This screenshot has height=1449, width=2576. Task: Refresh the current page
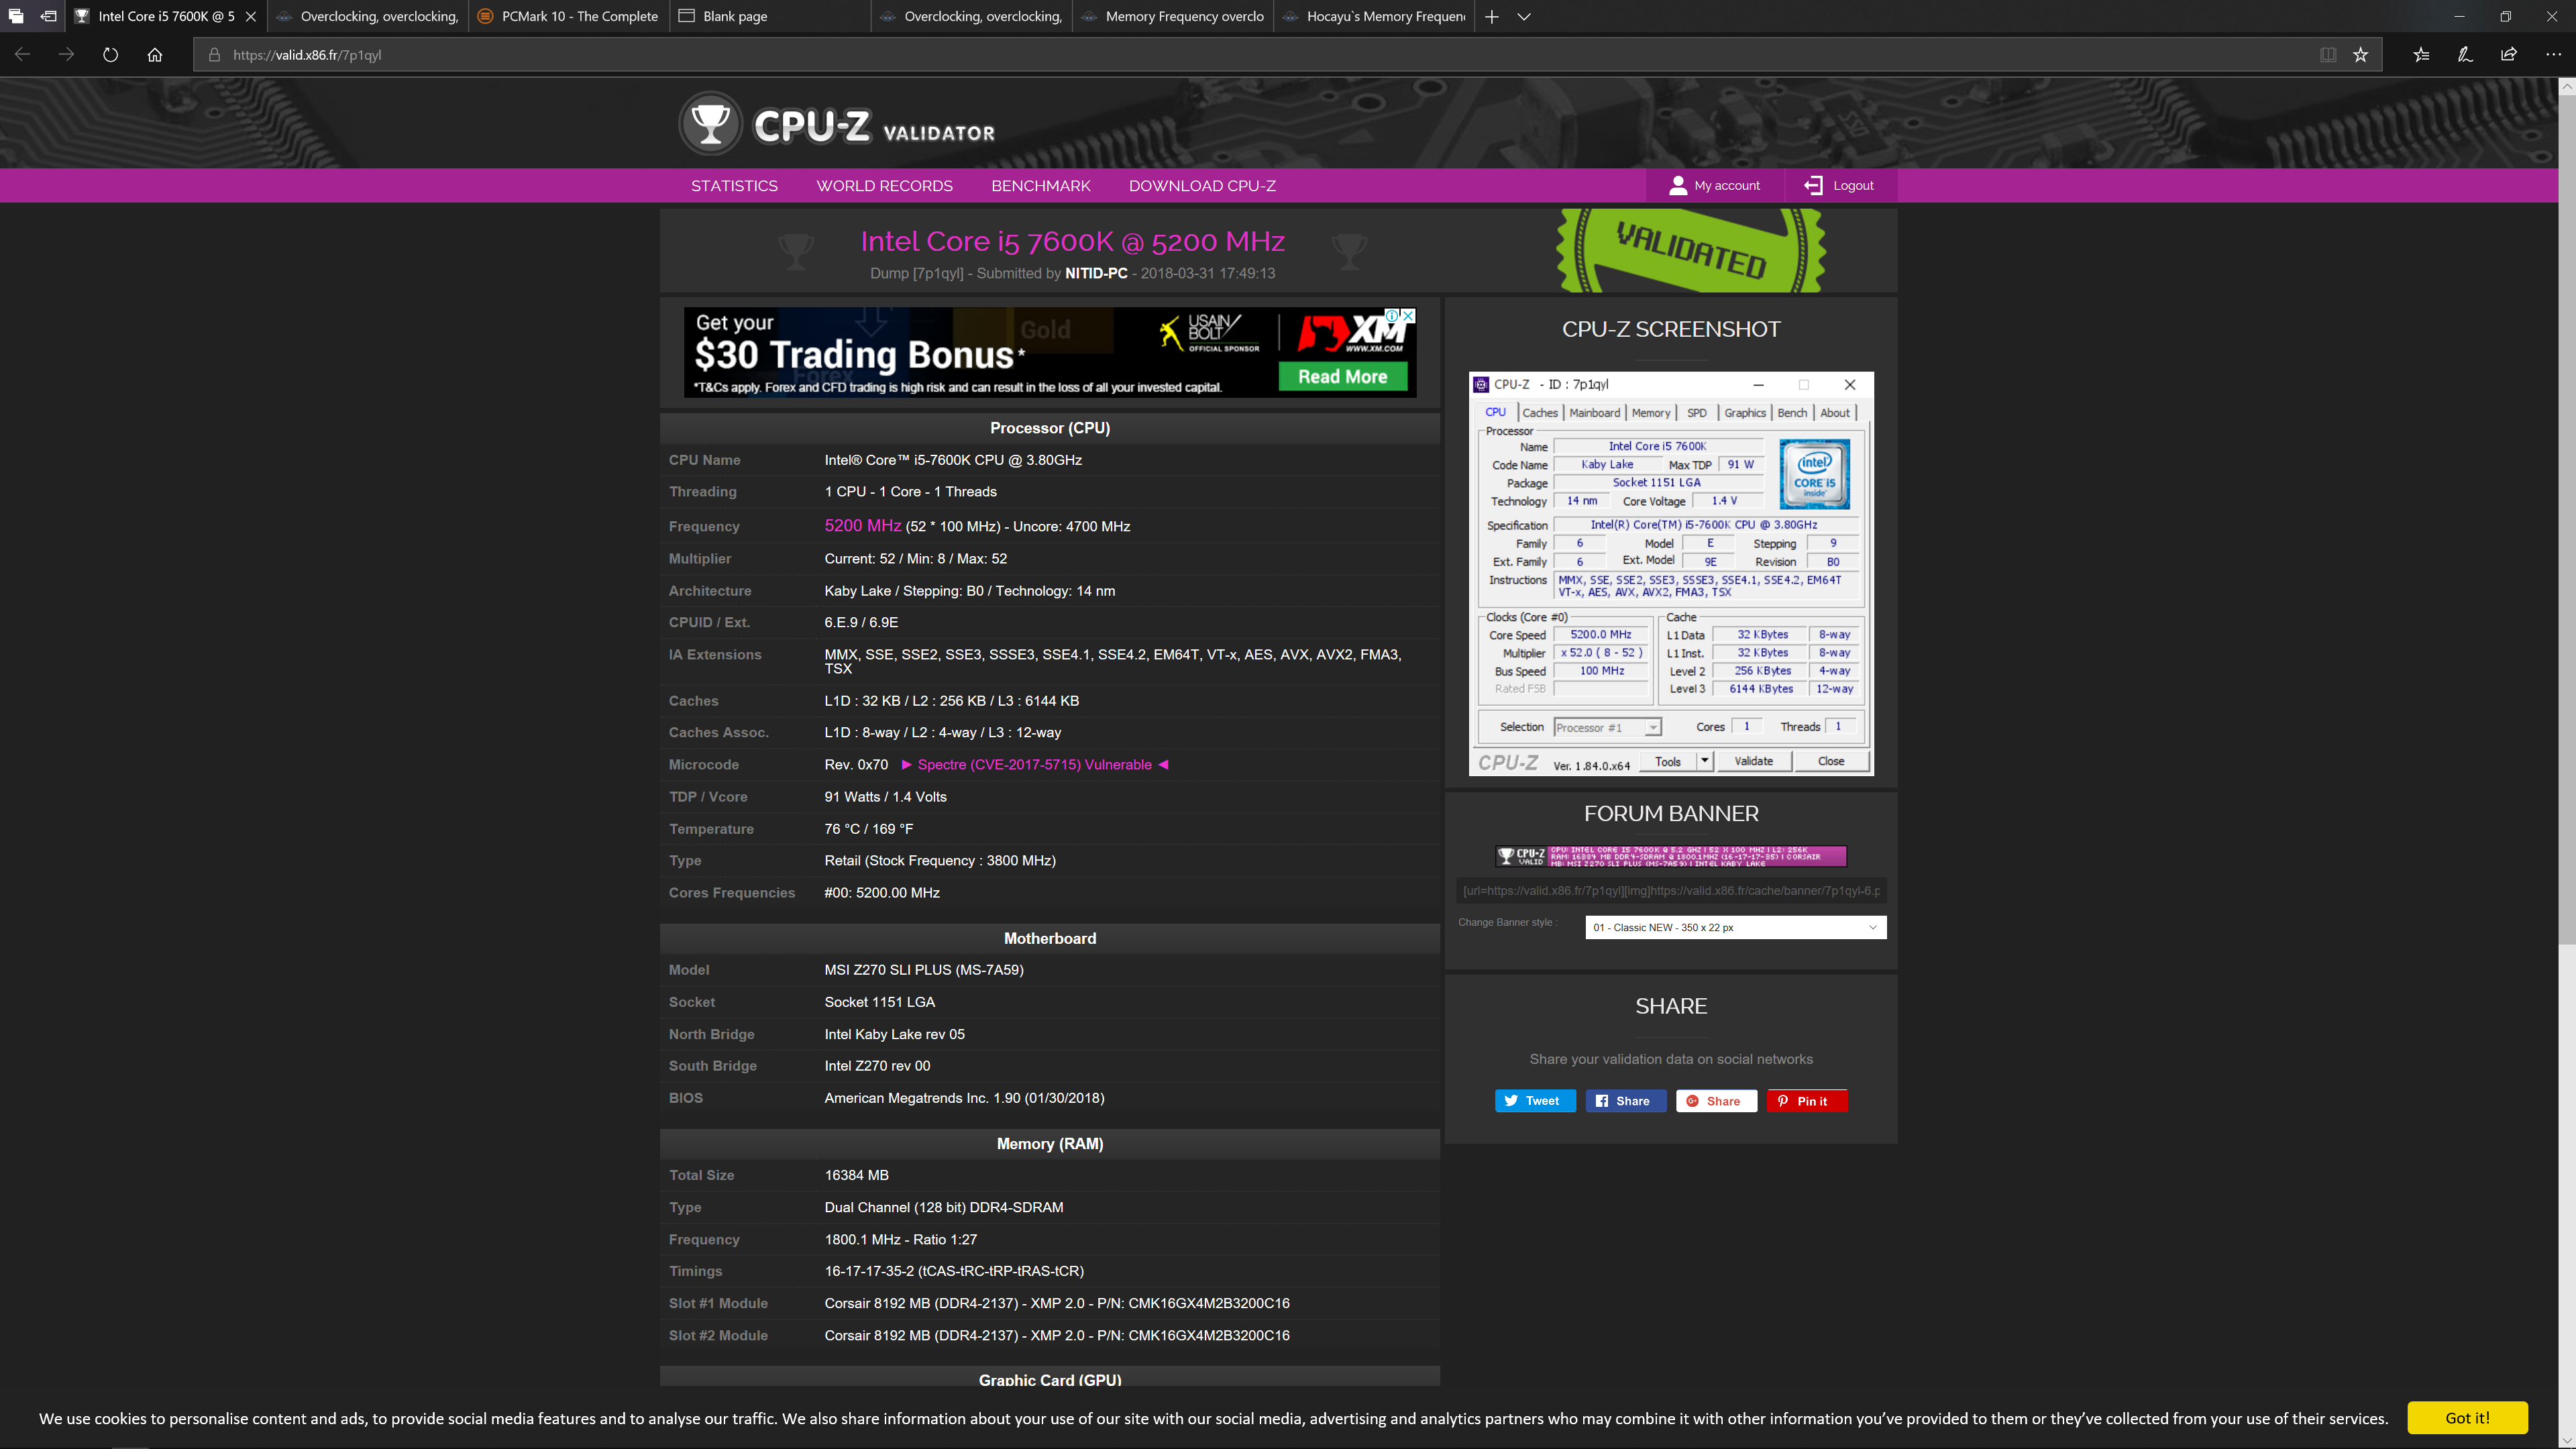click(110, 55)
